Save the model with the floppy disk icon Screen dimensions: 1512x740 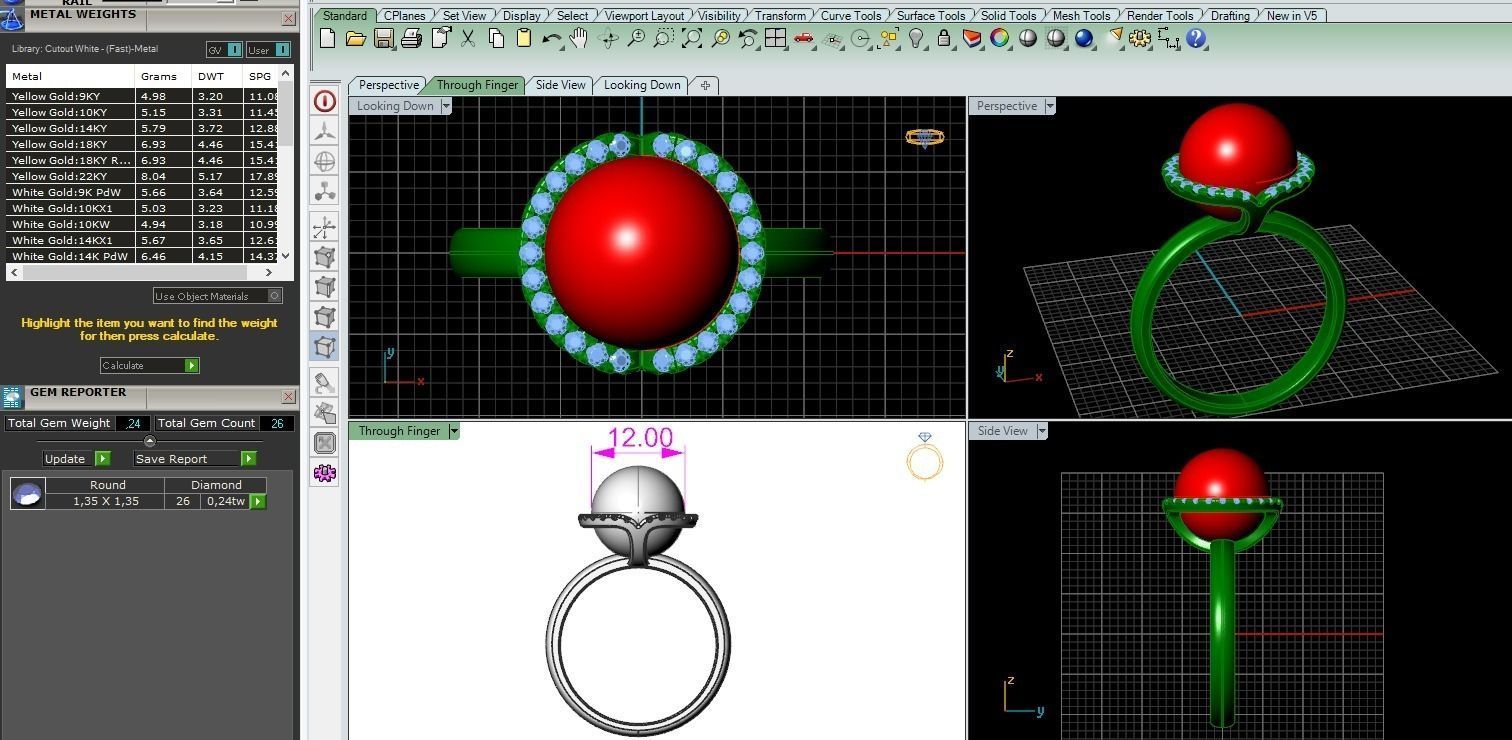[x=383, y=39]
